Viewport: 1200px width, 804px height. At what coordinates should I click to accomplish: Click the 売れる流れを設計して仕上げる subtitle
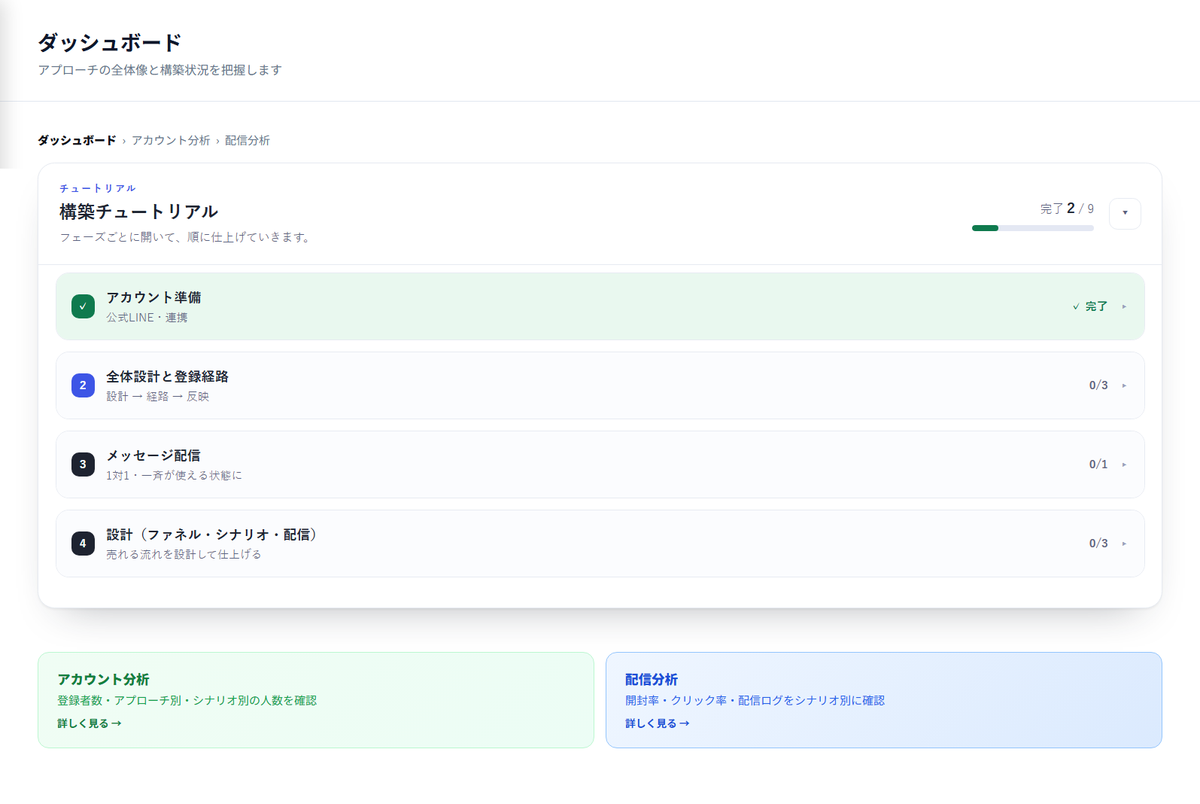184,554
